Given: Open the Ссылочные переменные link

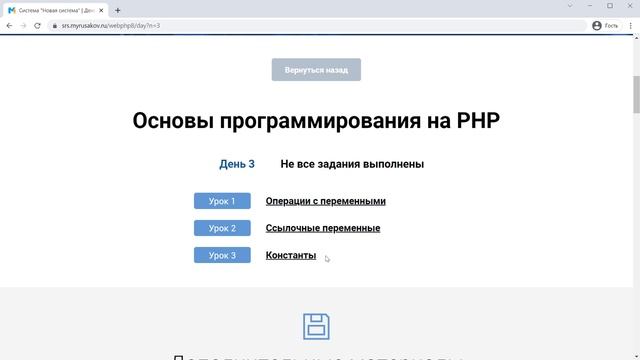Looking at the screenshot, I should click(323, 228).
